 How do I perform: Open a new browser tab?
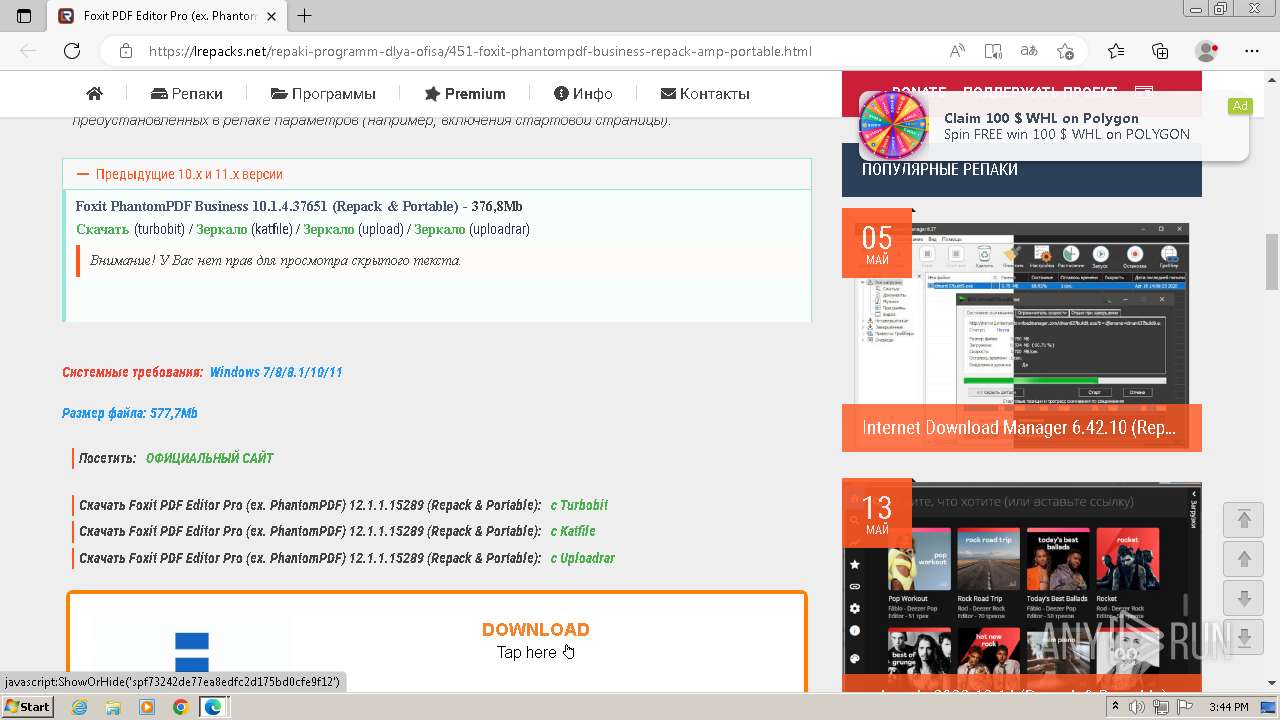305,16
